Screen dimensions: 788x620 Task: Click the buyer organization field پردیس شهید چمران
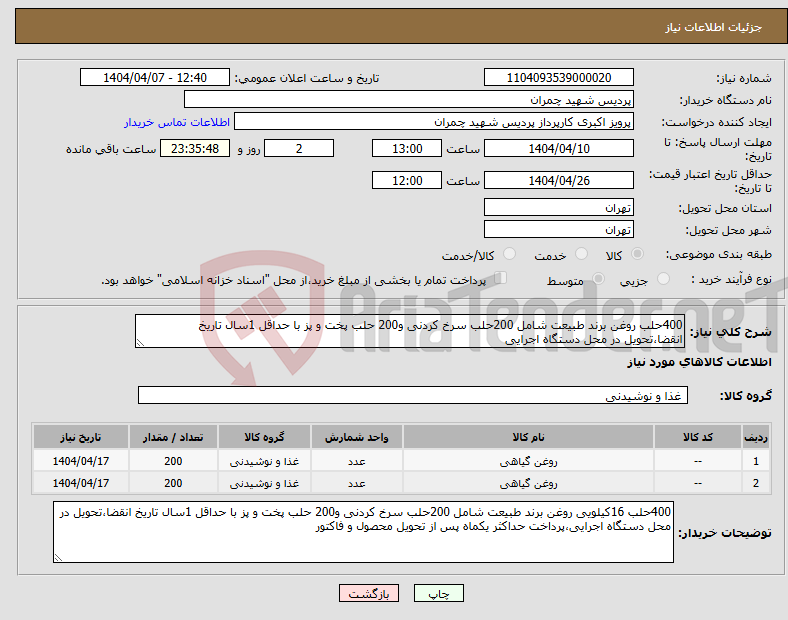tap(409, 99)
